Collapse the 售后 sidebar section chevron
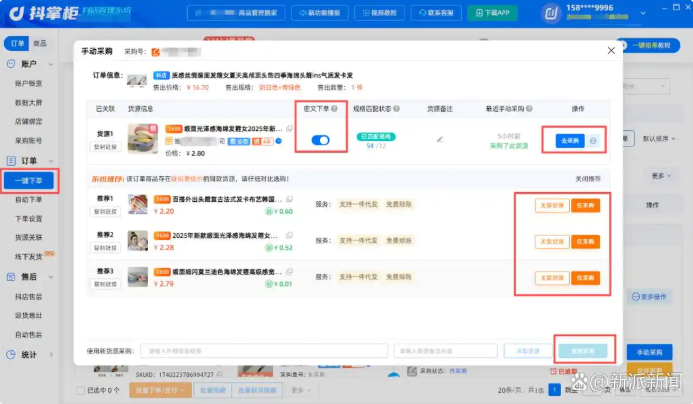 click(51, 277)
